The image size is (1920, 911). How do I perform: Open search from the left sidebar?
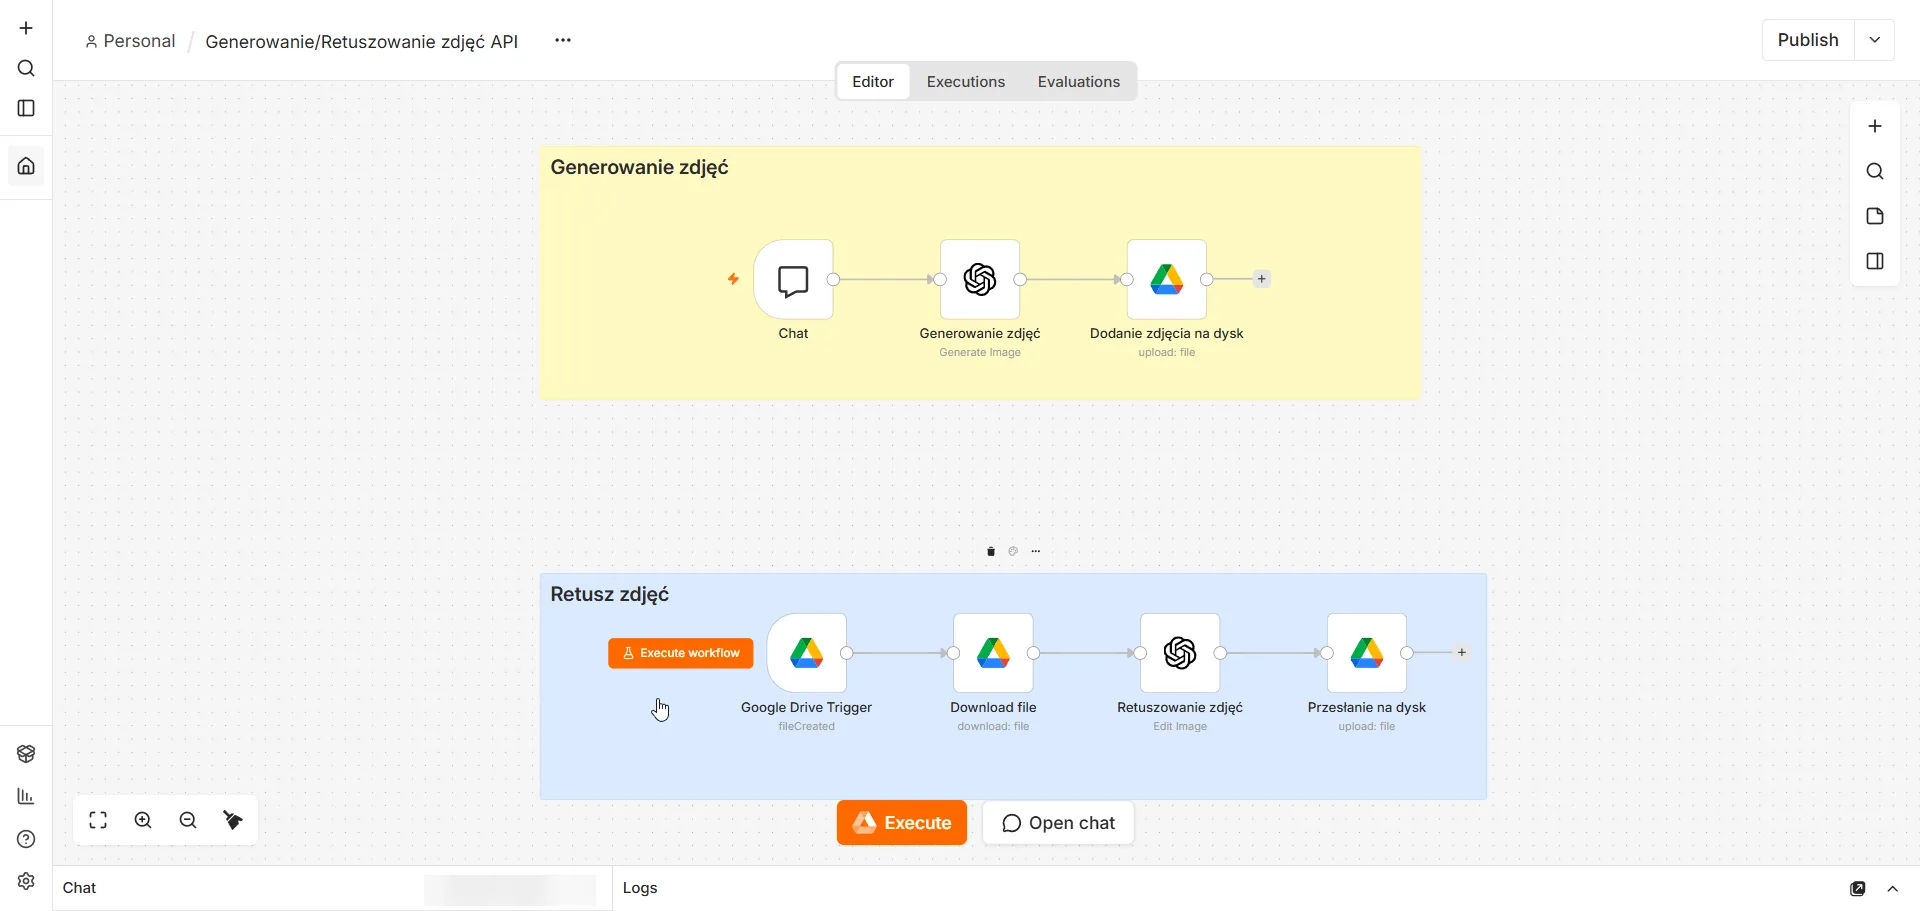tap(26, 68)
